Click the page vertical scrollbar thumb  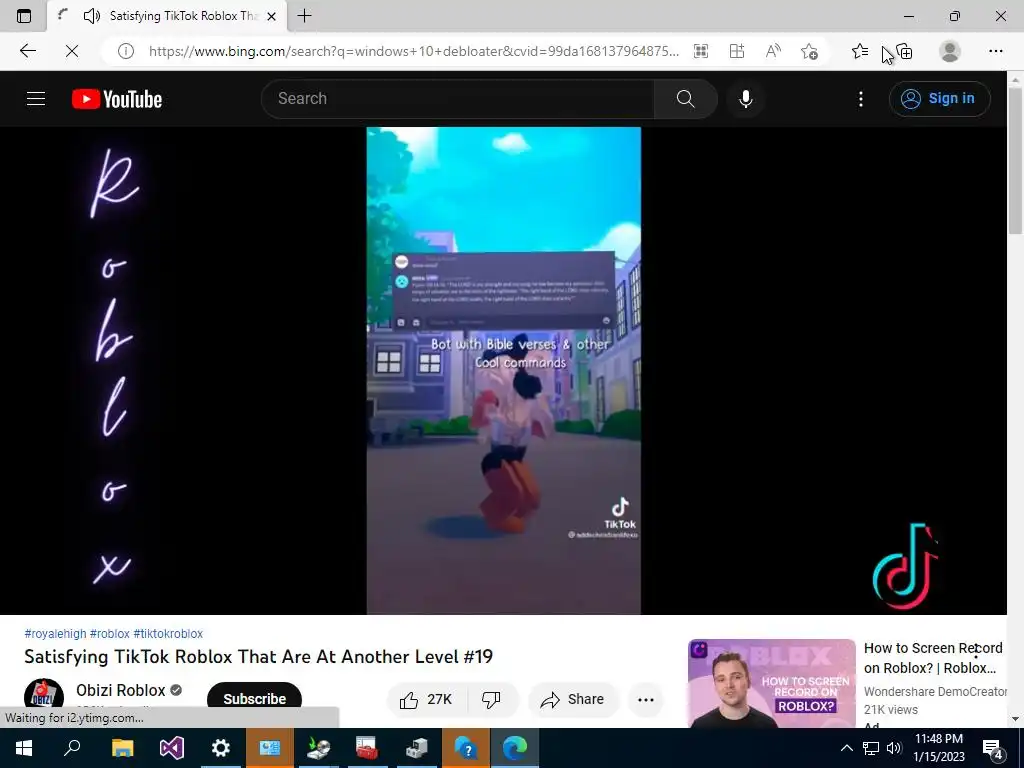tap(1015, 160)
